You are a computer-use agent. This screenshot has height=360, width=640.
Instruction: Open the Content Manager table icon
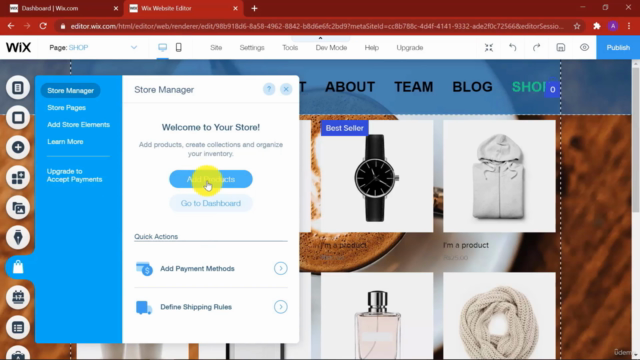18,327
